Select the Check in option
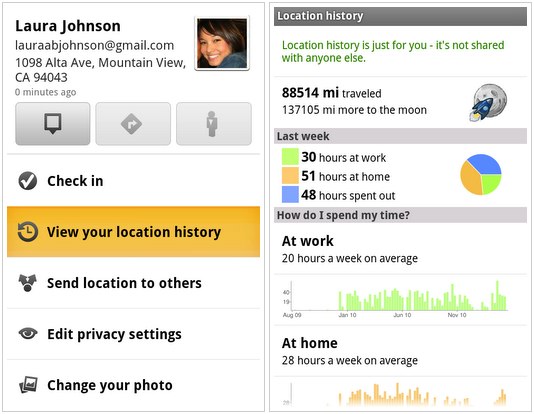 pos(133,180)
